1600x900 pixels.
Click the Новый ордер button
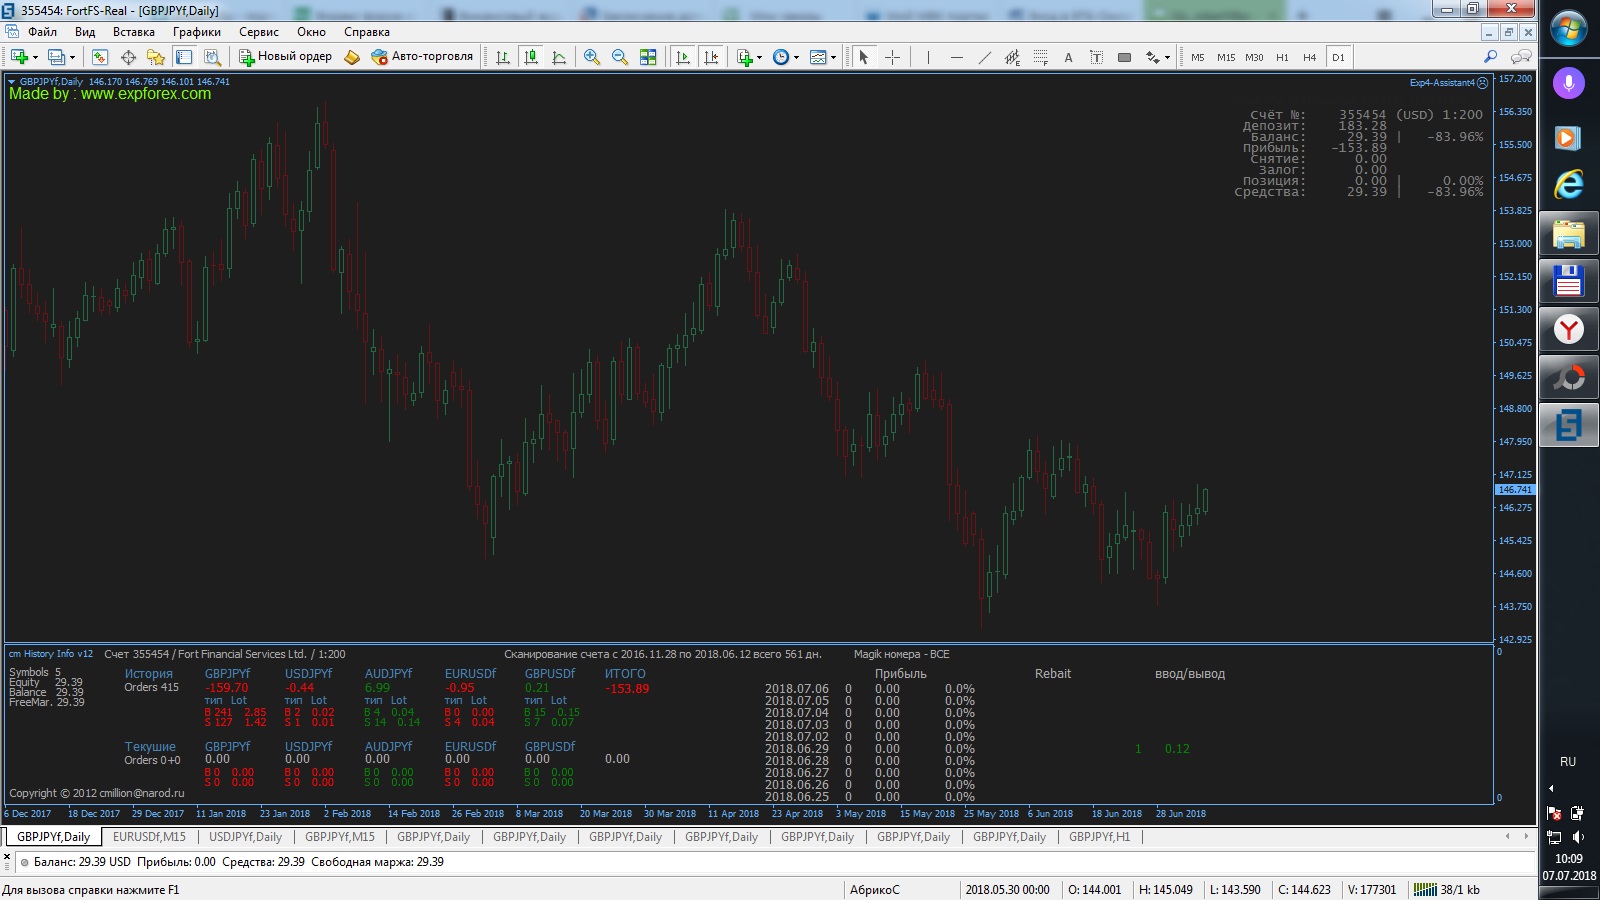(x=285, y=57)
